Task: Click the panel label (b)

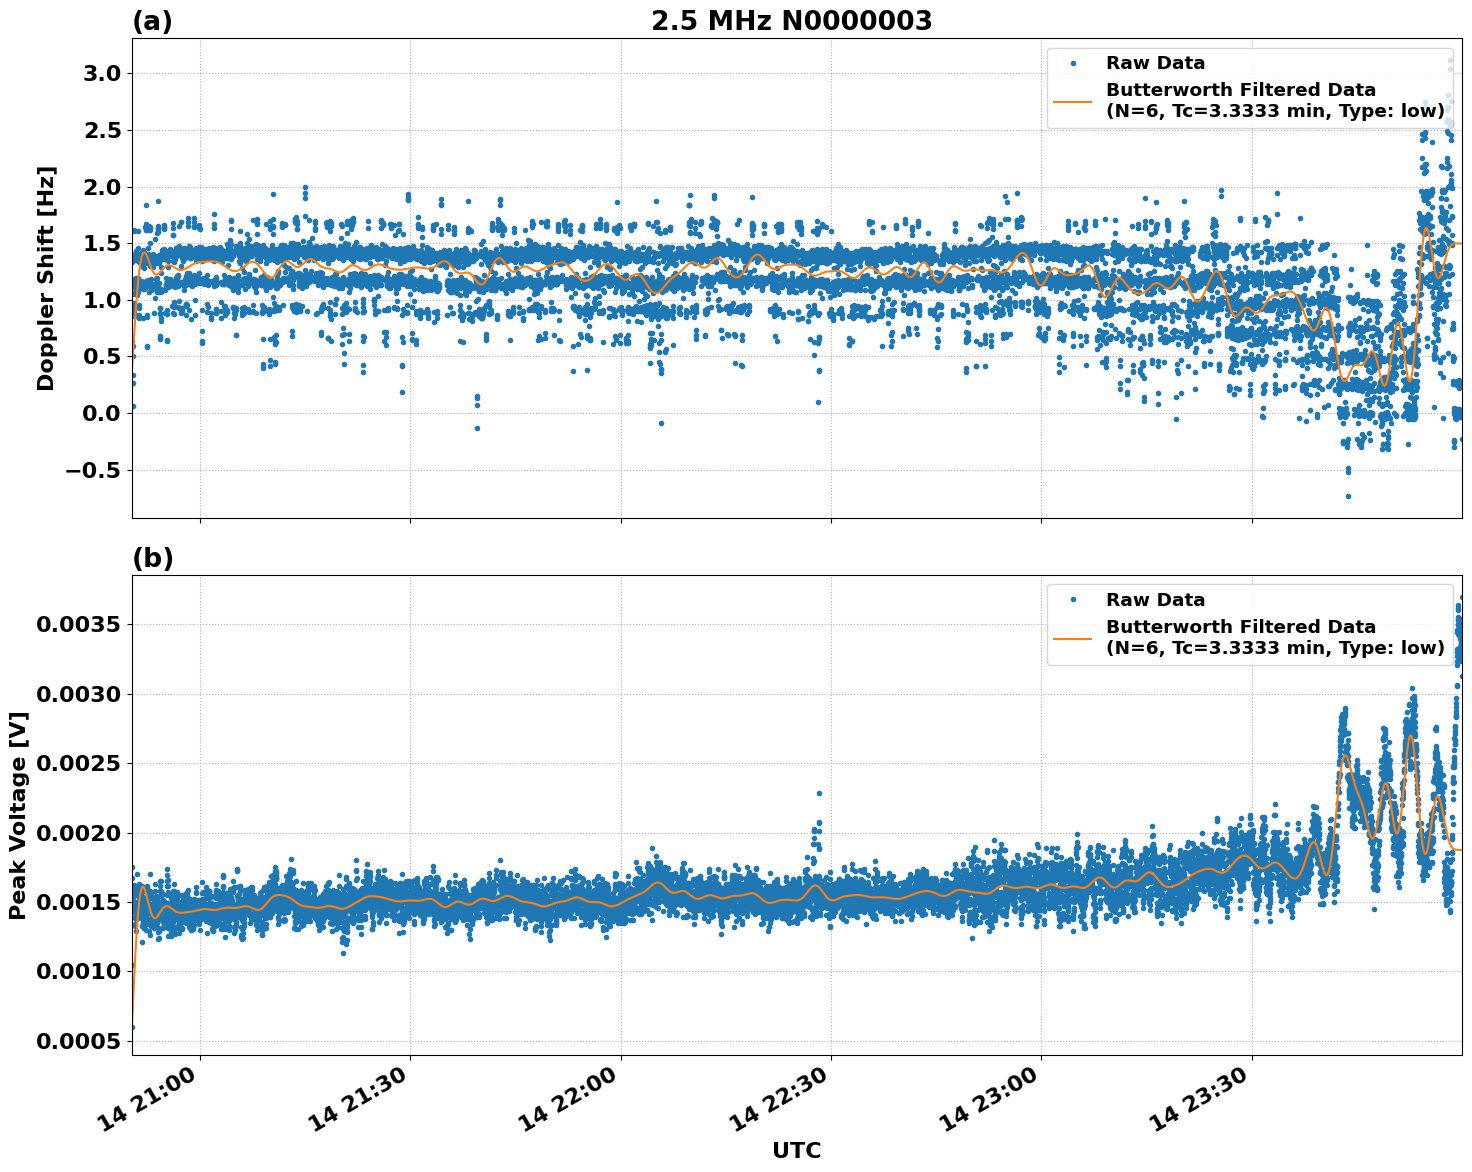Action: [x=152, y=558]
